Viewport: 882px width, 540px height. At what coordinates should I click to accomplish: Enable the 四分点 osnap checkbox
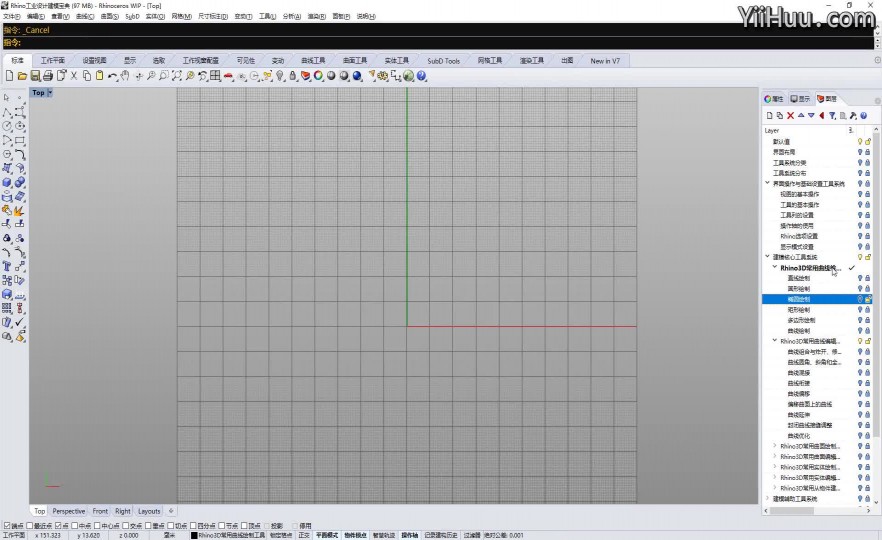(x=193, y=526)
